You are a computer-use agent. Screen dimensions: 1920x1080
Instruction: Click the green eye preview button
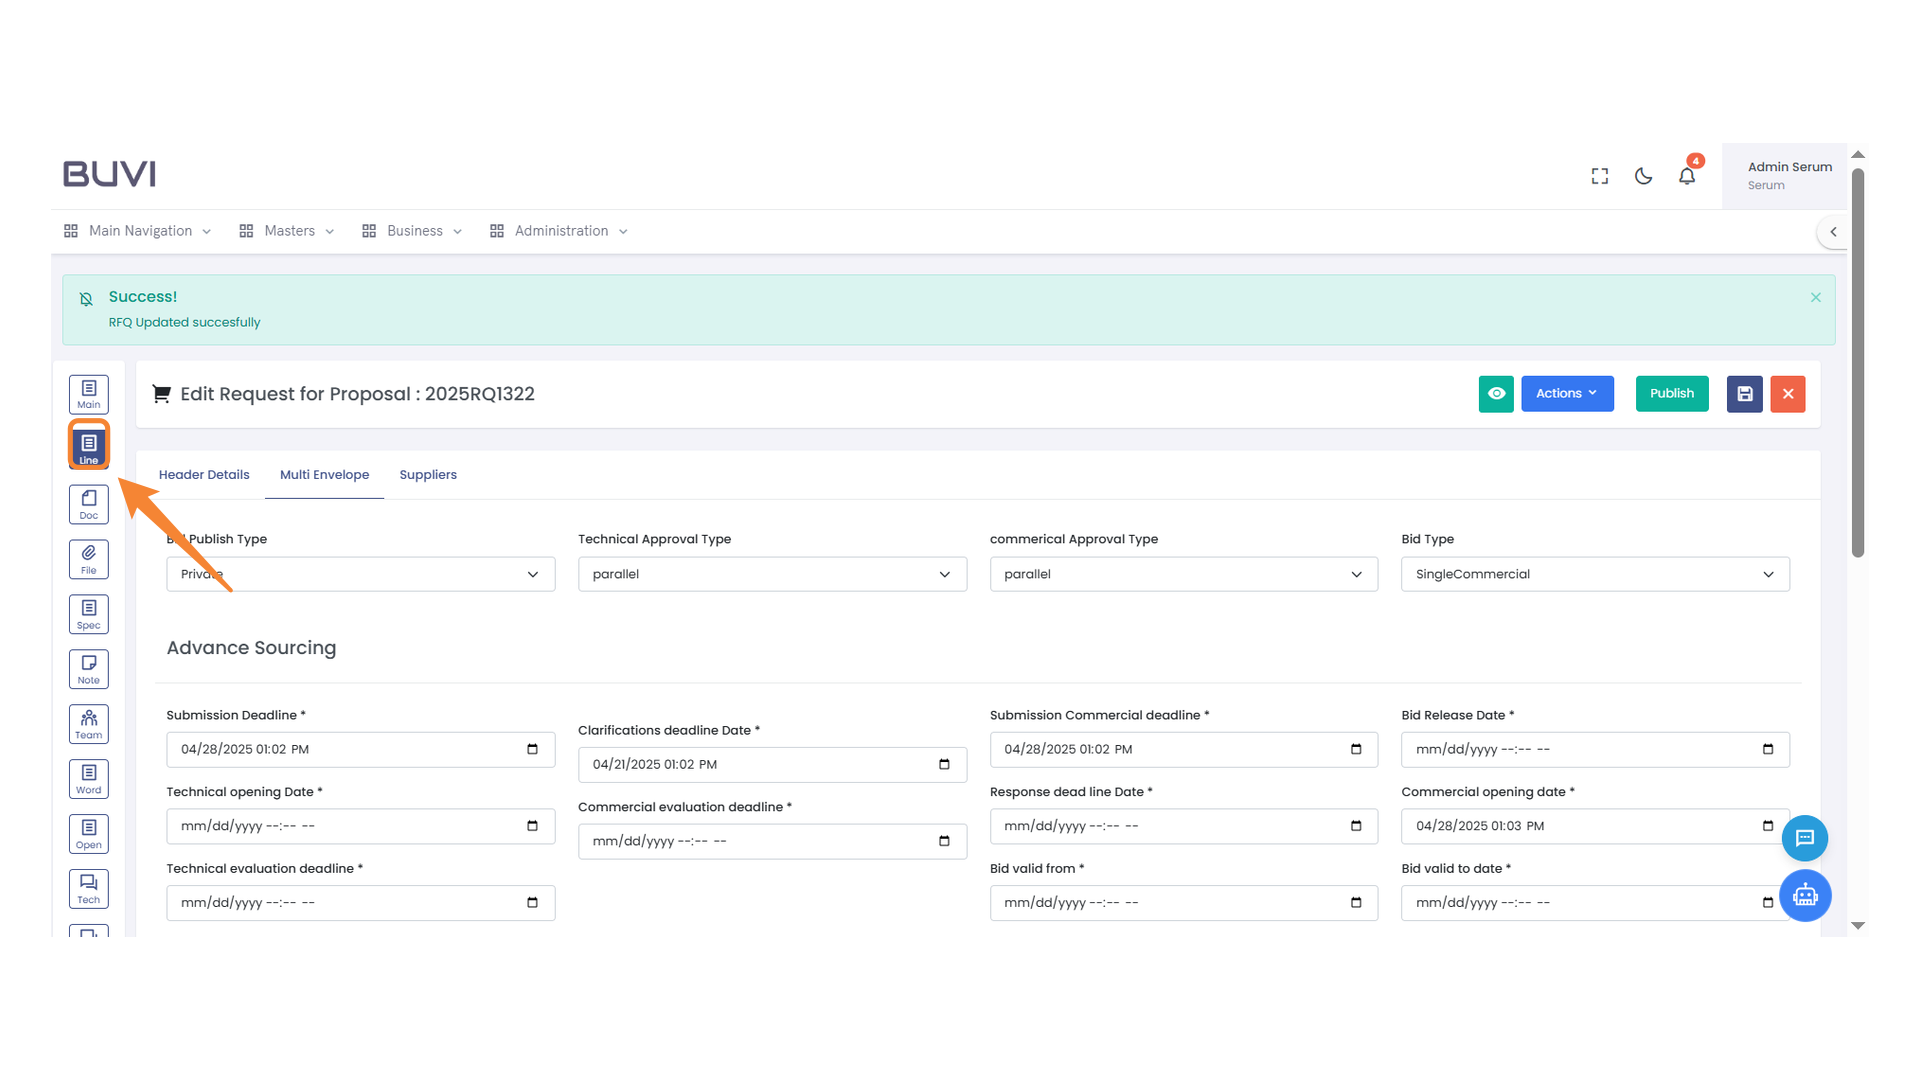coord(1496,394)
